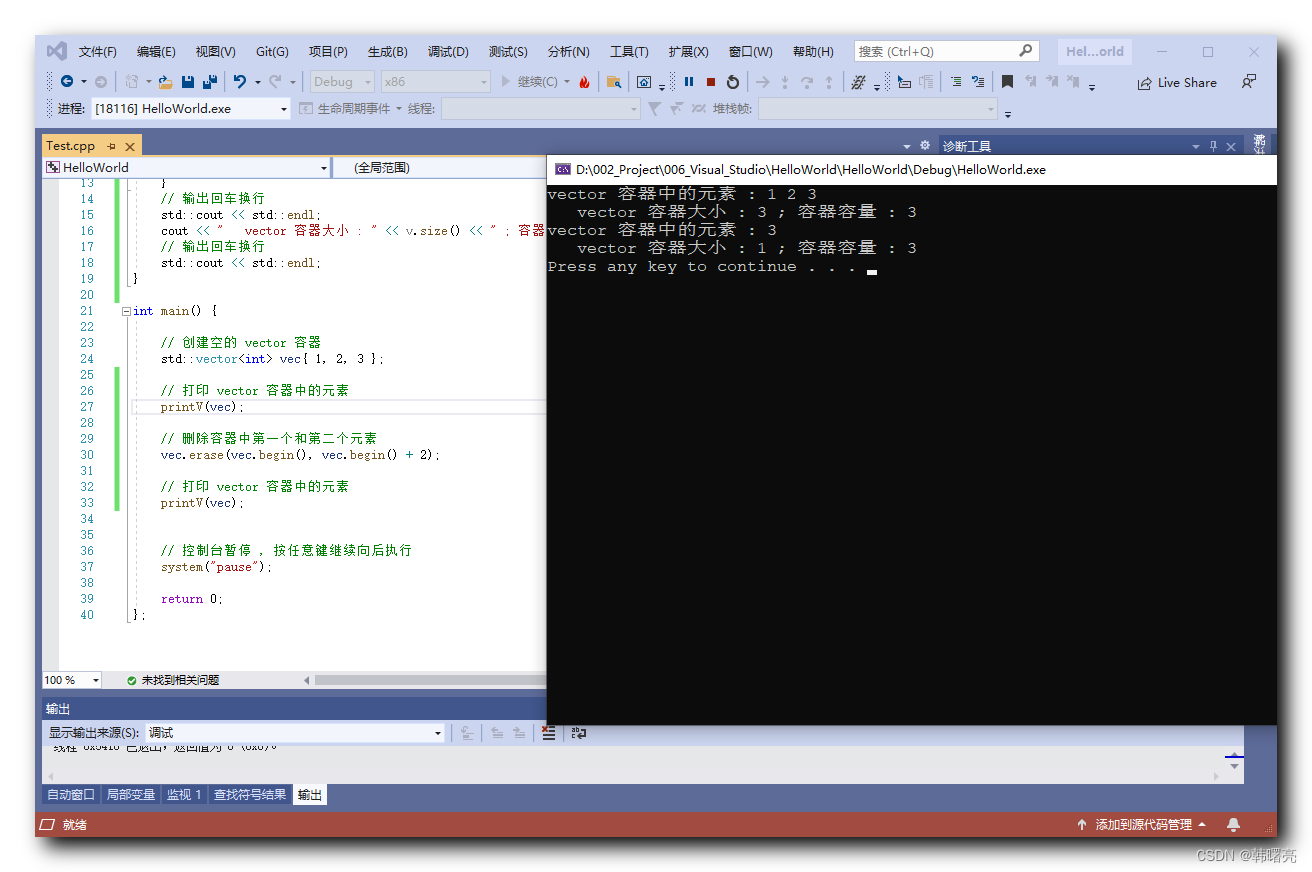Restart the debugging session icon
This screenshot has height=872, width=1312.
point(733,82)
